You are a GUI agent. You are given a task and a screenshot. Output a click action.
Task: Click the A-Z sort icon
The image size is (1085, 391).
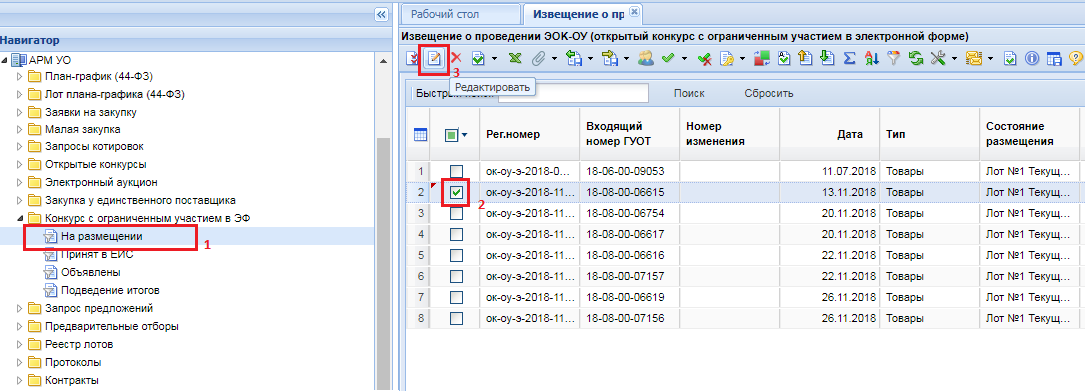click(x=871, y=59)
